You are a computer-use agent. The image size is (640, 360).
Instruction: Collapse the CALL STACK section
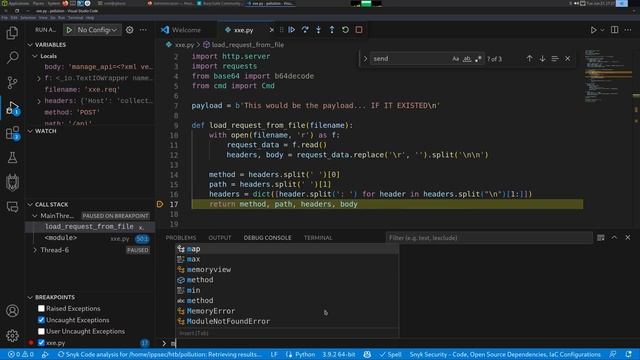point(51,204)
